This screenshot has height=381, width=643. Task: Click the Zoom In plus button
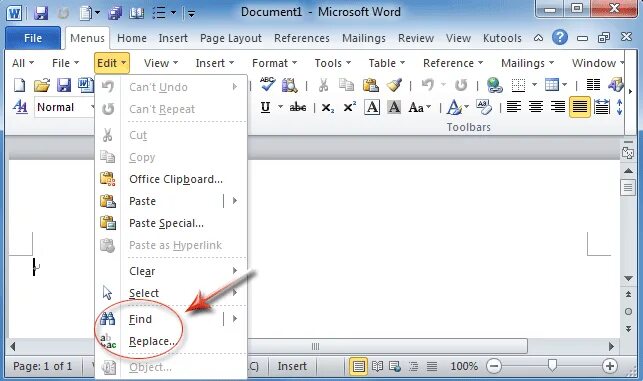pyautogui.click(x=609, y=366)
